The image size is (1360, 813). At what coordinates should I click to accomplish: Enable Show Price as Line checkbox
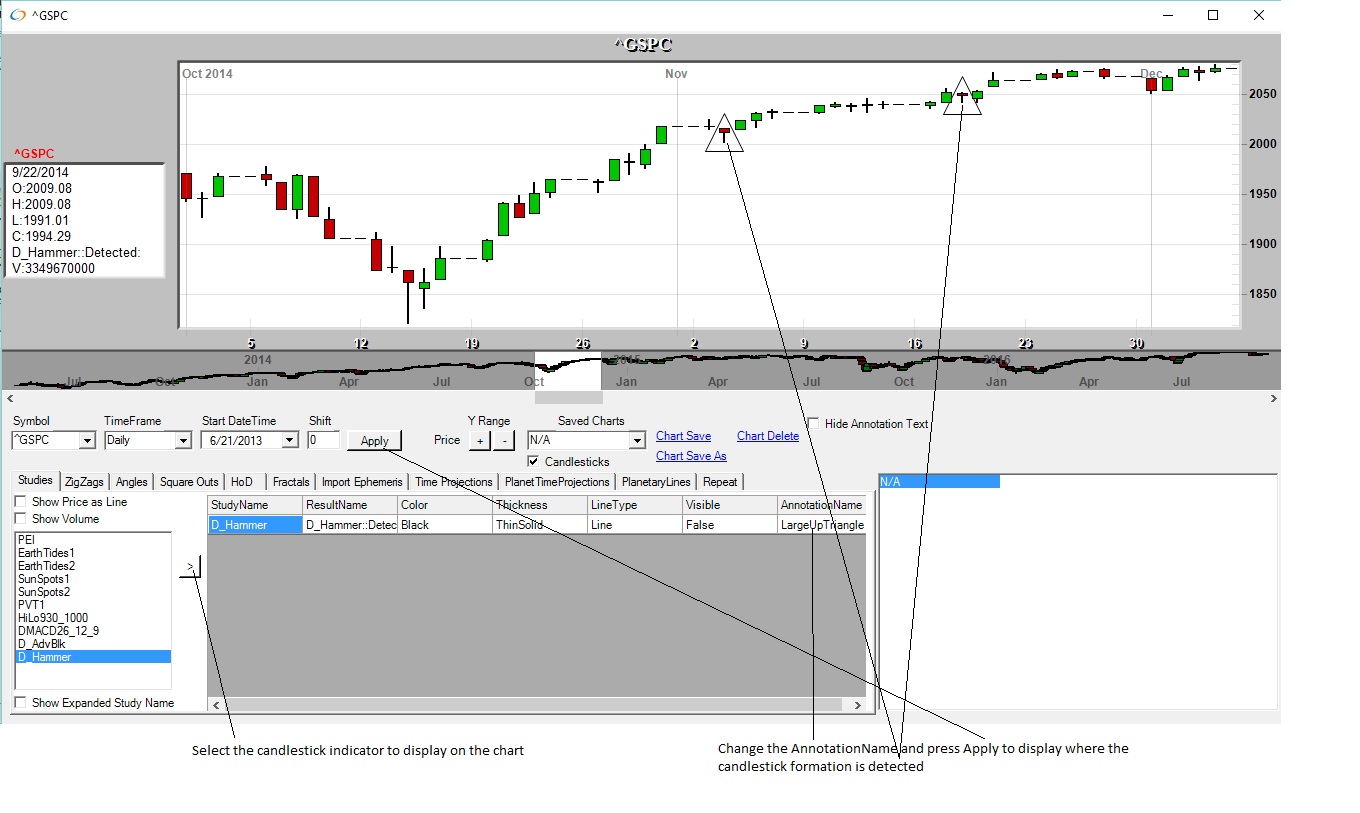point(21,502)
